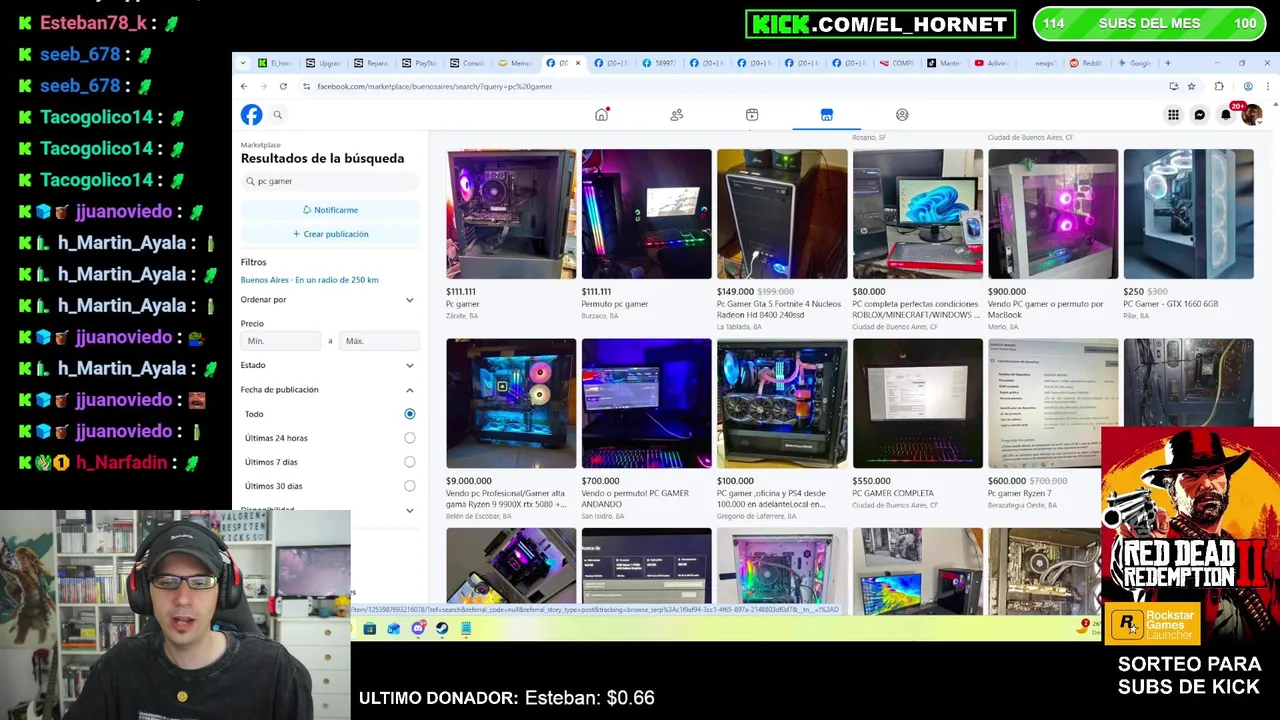Open the Chrome profile icon

click(1247, 86)
